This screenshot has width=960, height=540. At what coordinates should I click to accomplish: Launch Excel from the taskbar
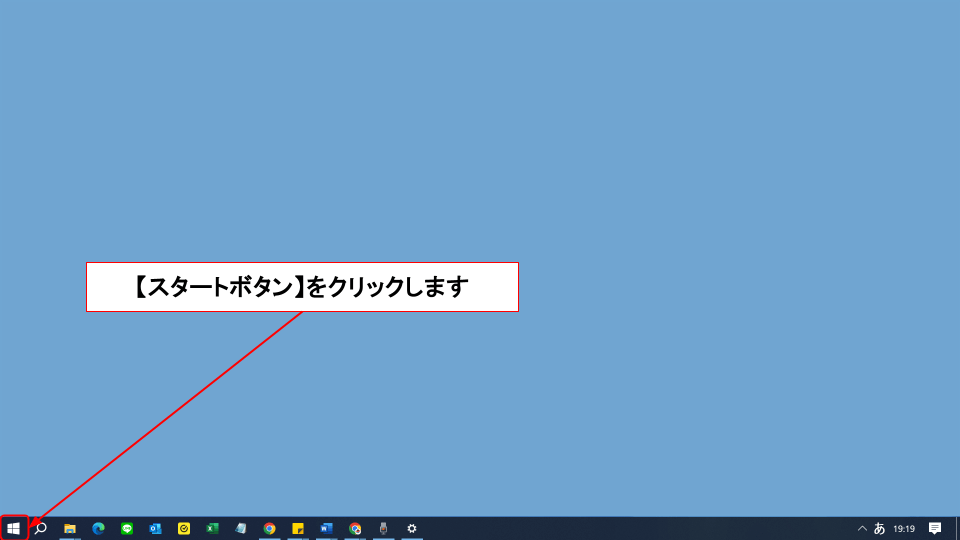[212, 528]
